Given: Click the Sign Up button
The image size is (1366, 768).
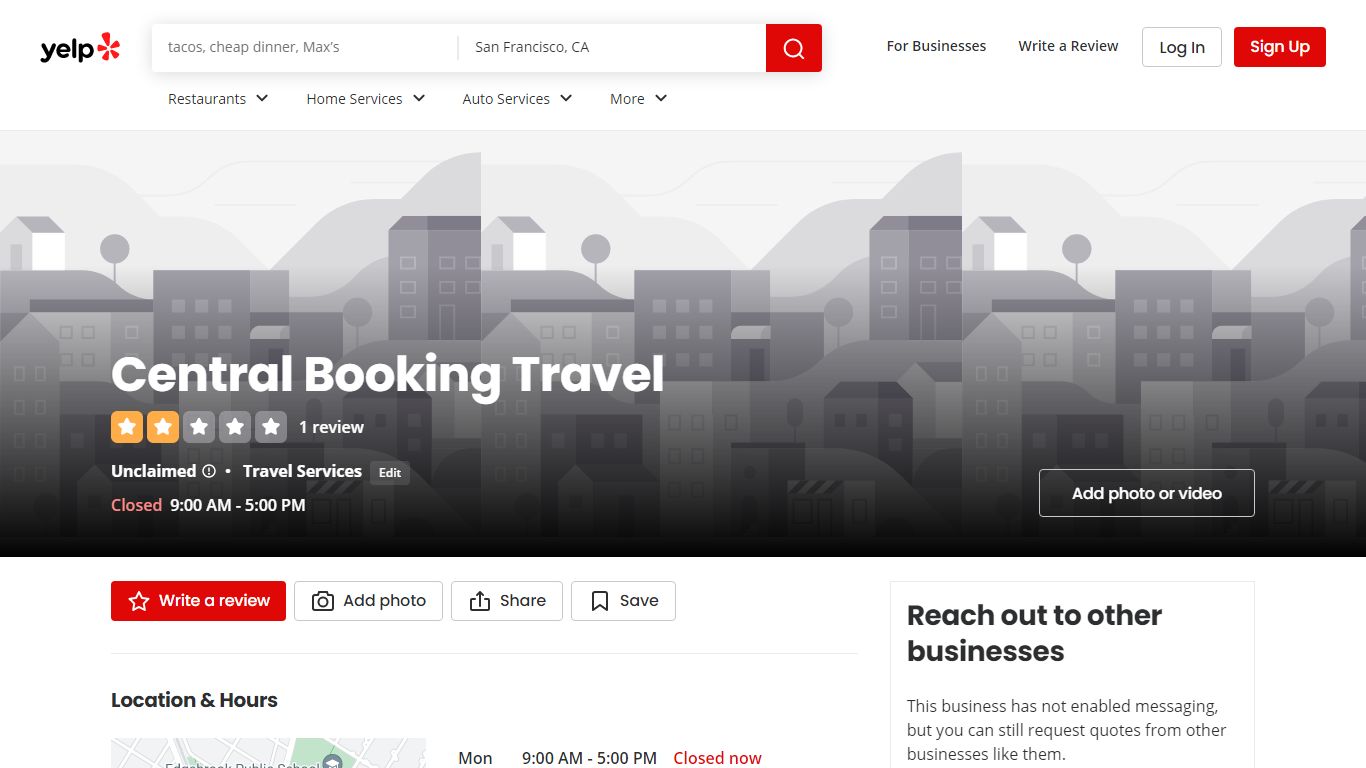Looking at the screenshot, I should [x=1280, y=47].
